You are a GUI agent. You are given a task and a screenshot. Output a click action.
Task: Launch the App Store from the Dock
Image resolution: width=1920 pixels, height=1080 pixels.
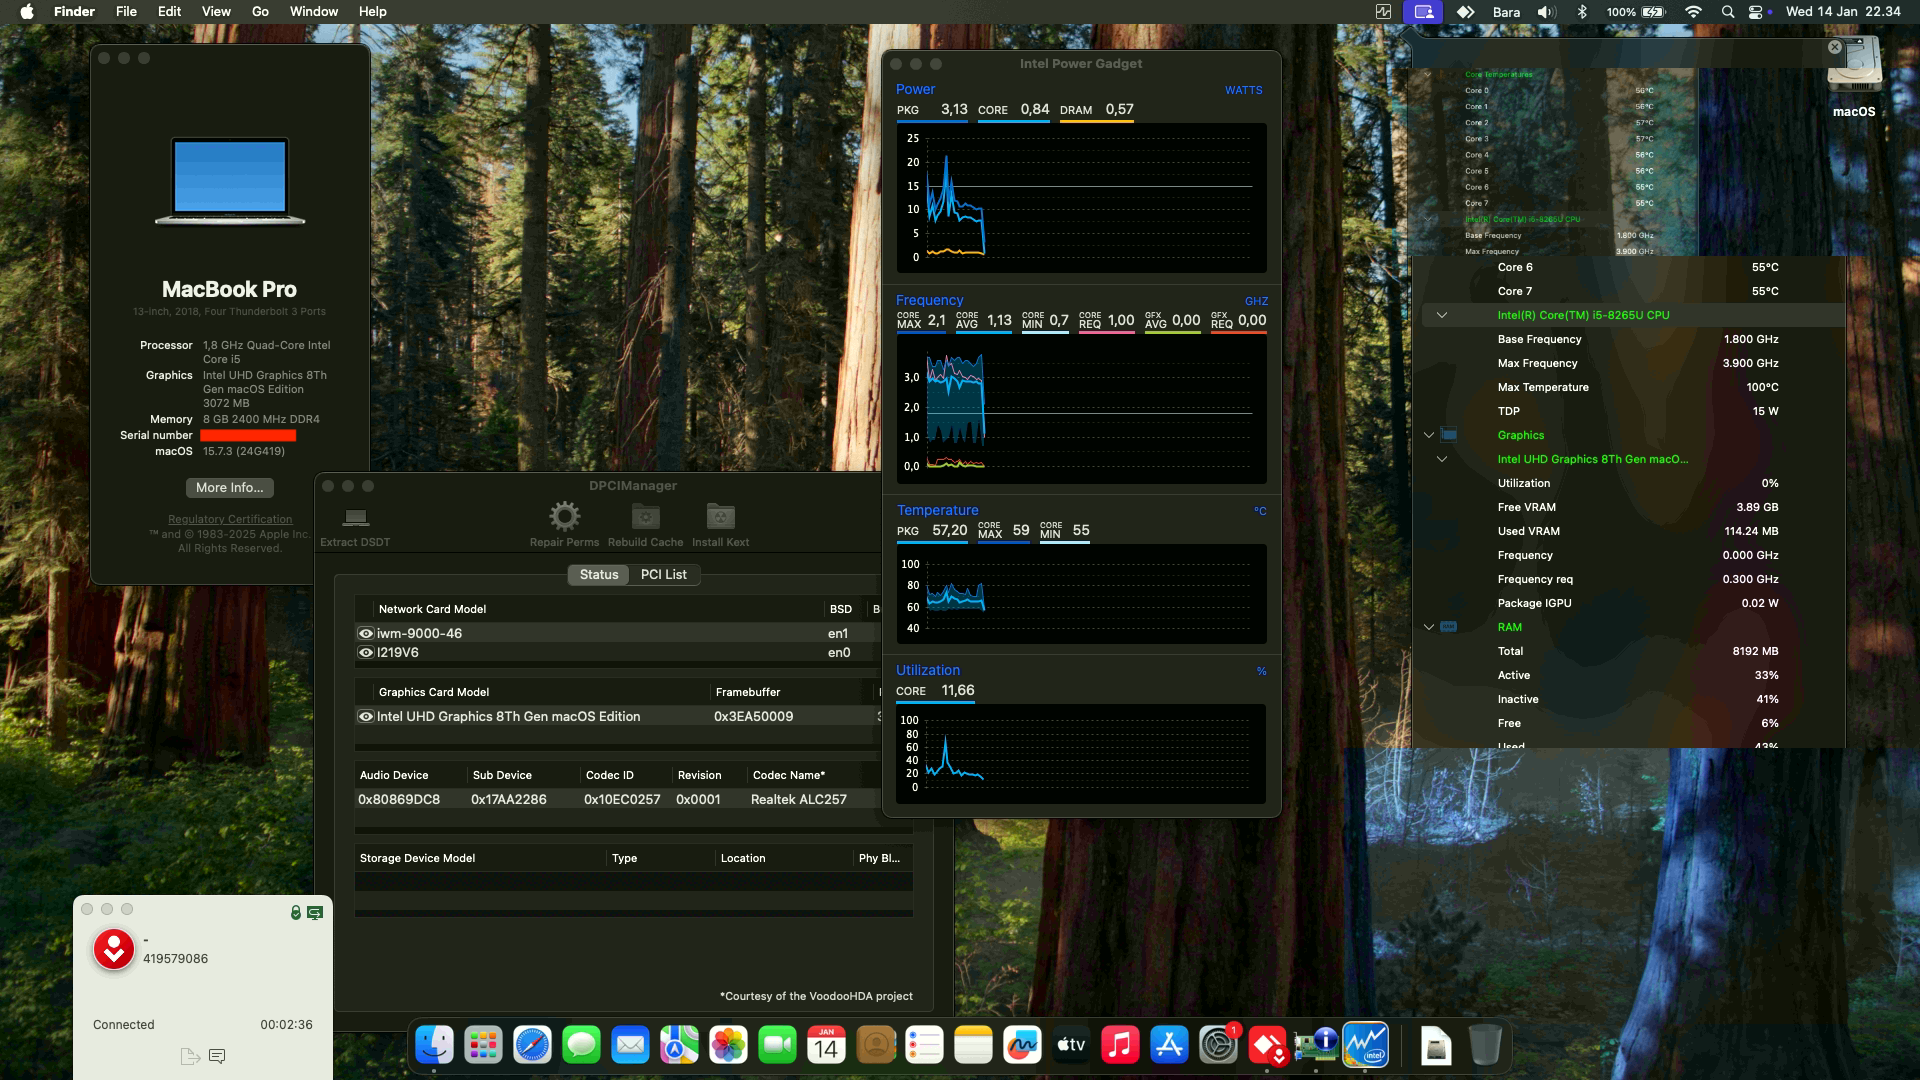(x=1170, y=1045)
